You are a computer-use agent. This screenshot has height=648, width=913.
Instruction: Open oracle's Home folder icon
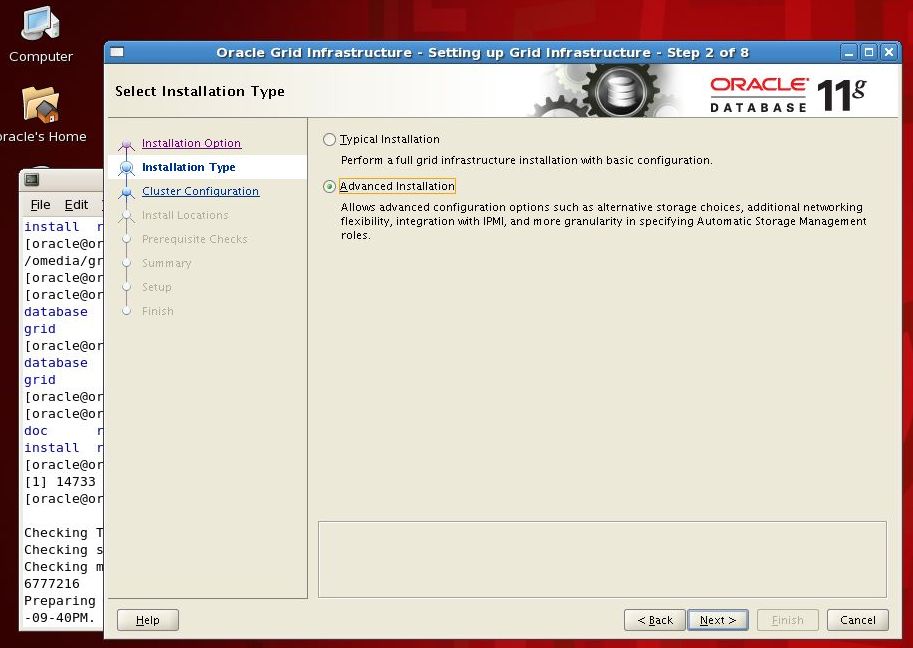pos(41,106)
